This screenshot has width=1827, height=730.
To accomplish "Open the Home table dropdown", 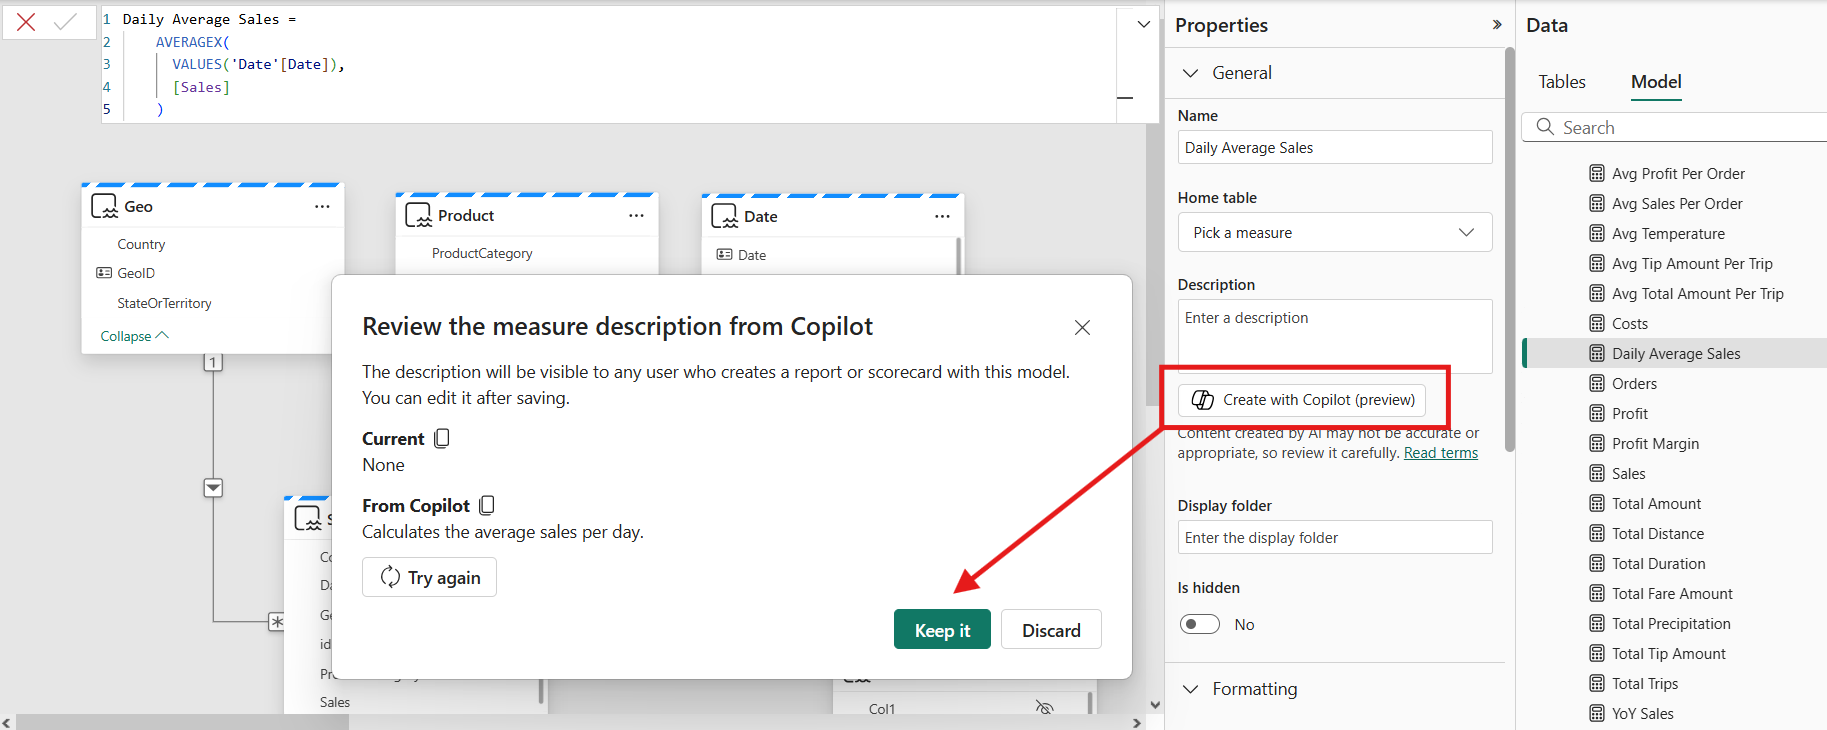I will point(1334,232).
